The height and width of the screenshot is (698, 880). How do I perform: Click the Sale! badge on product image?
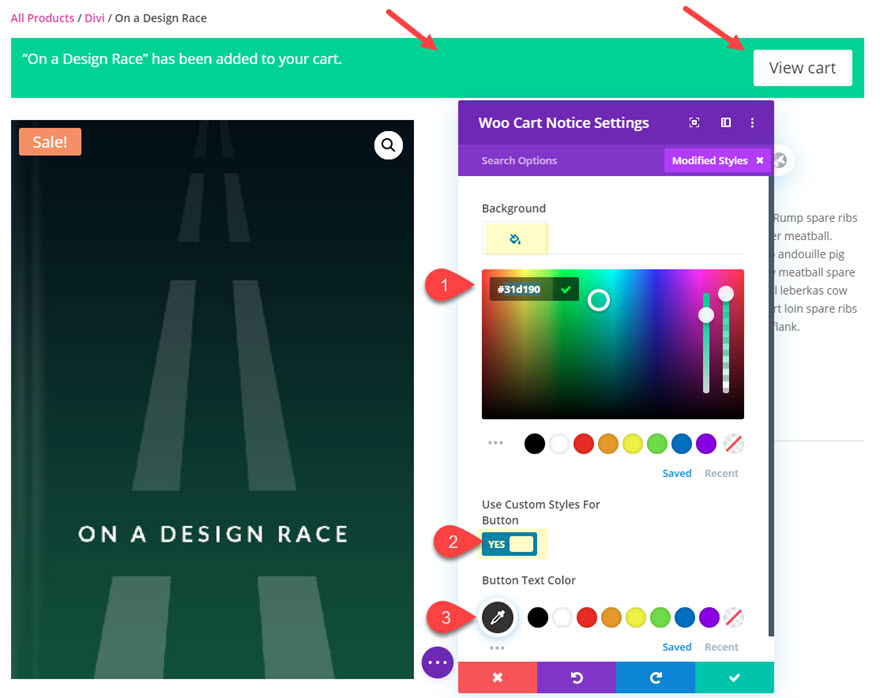point(50,141)
